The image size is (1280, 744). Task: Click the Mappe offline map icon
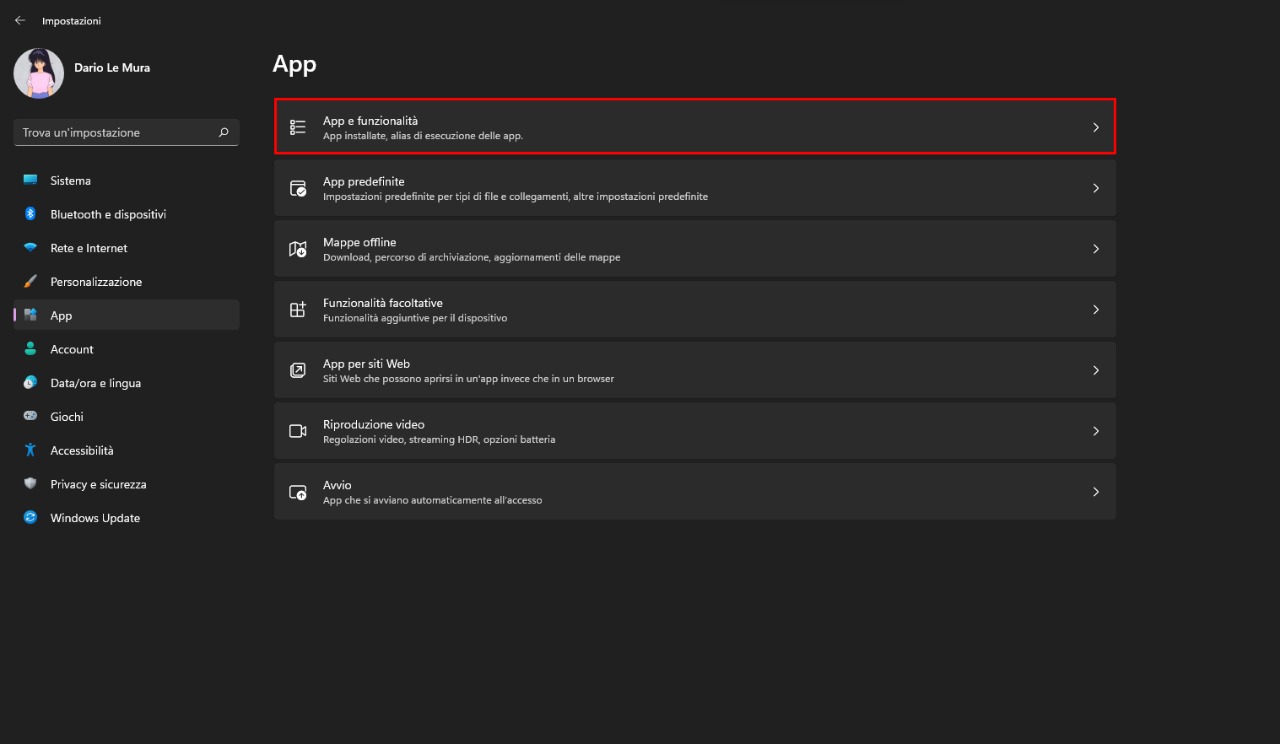tap(298, 249)
